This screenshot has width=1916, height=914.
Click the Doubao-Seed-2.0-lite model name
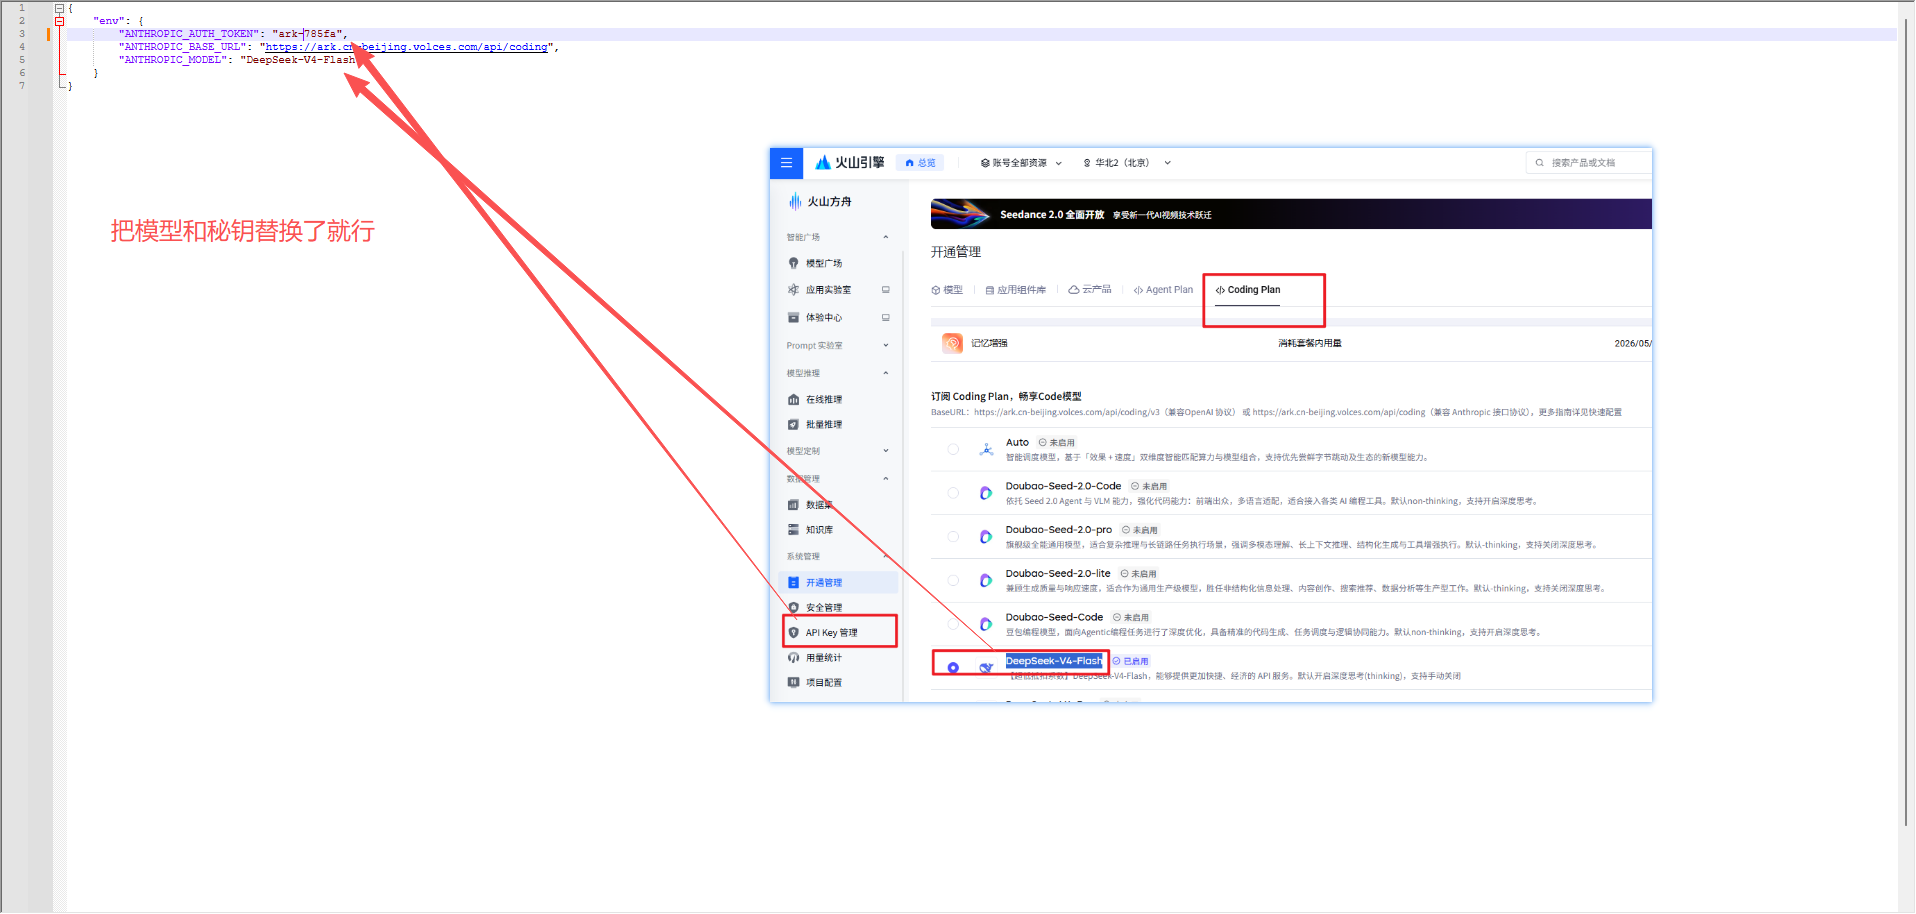point(1058,574)
